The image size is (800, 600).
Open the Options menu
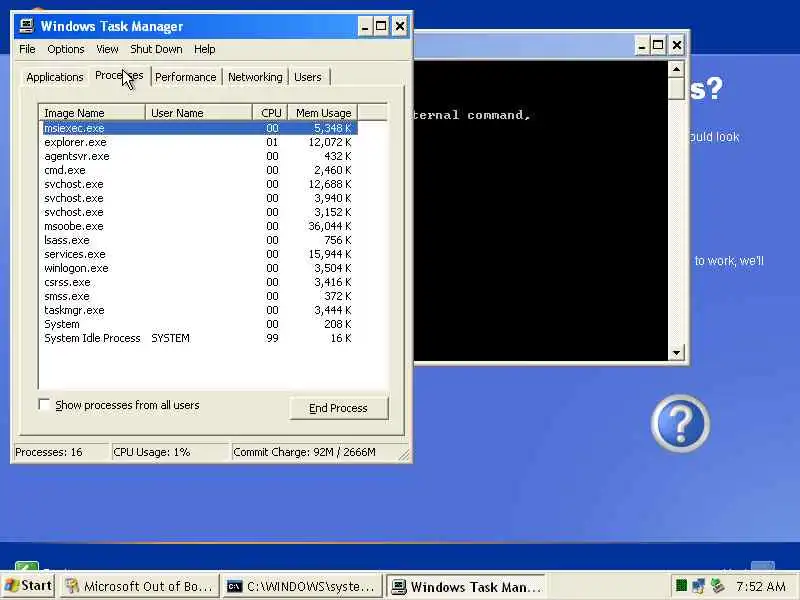click(x=65, y=49)
